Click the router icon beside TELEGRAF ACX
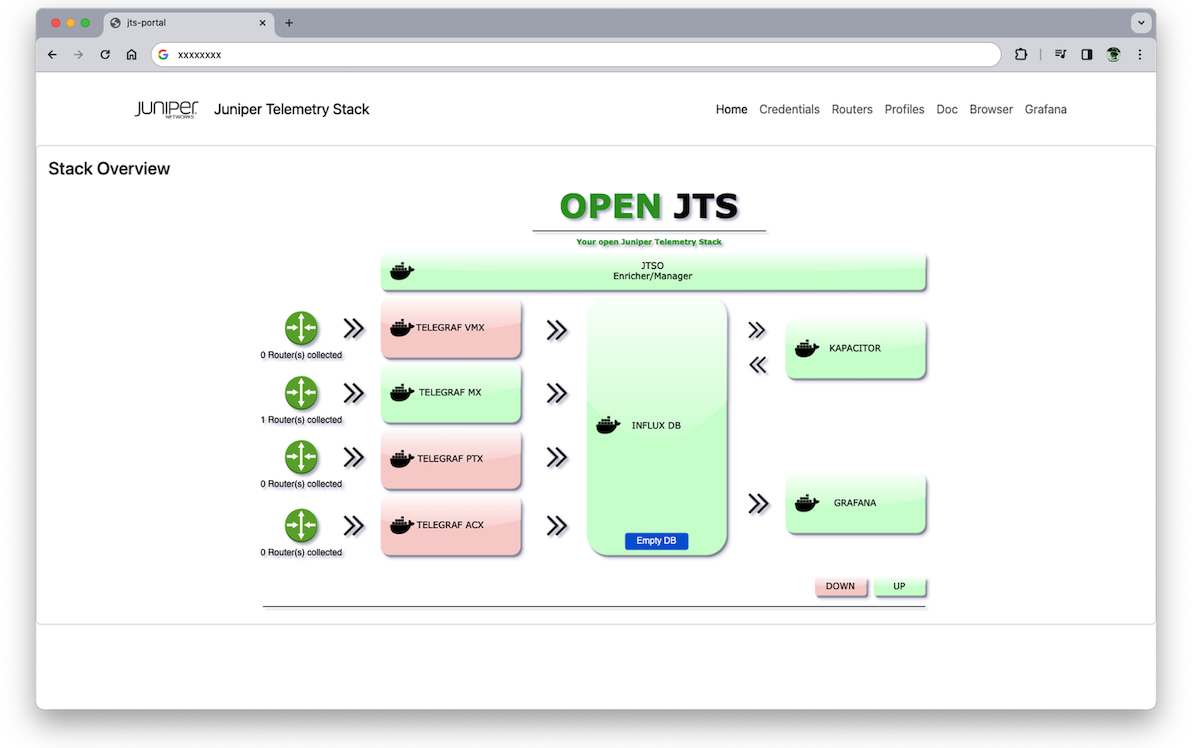This screenshot has height=748, width=1200. 301,525
